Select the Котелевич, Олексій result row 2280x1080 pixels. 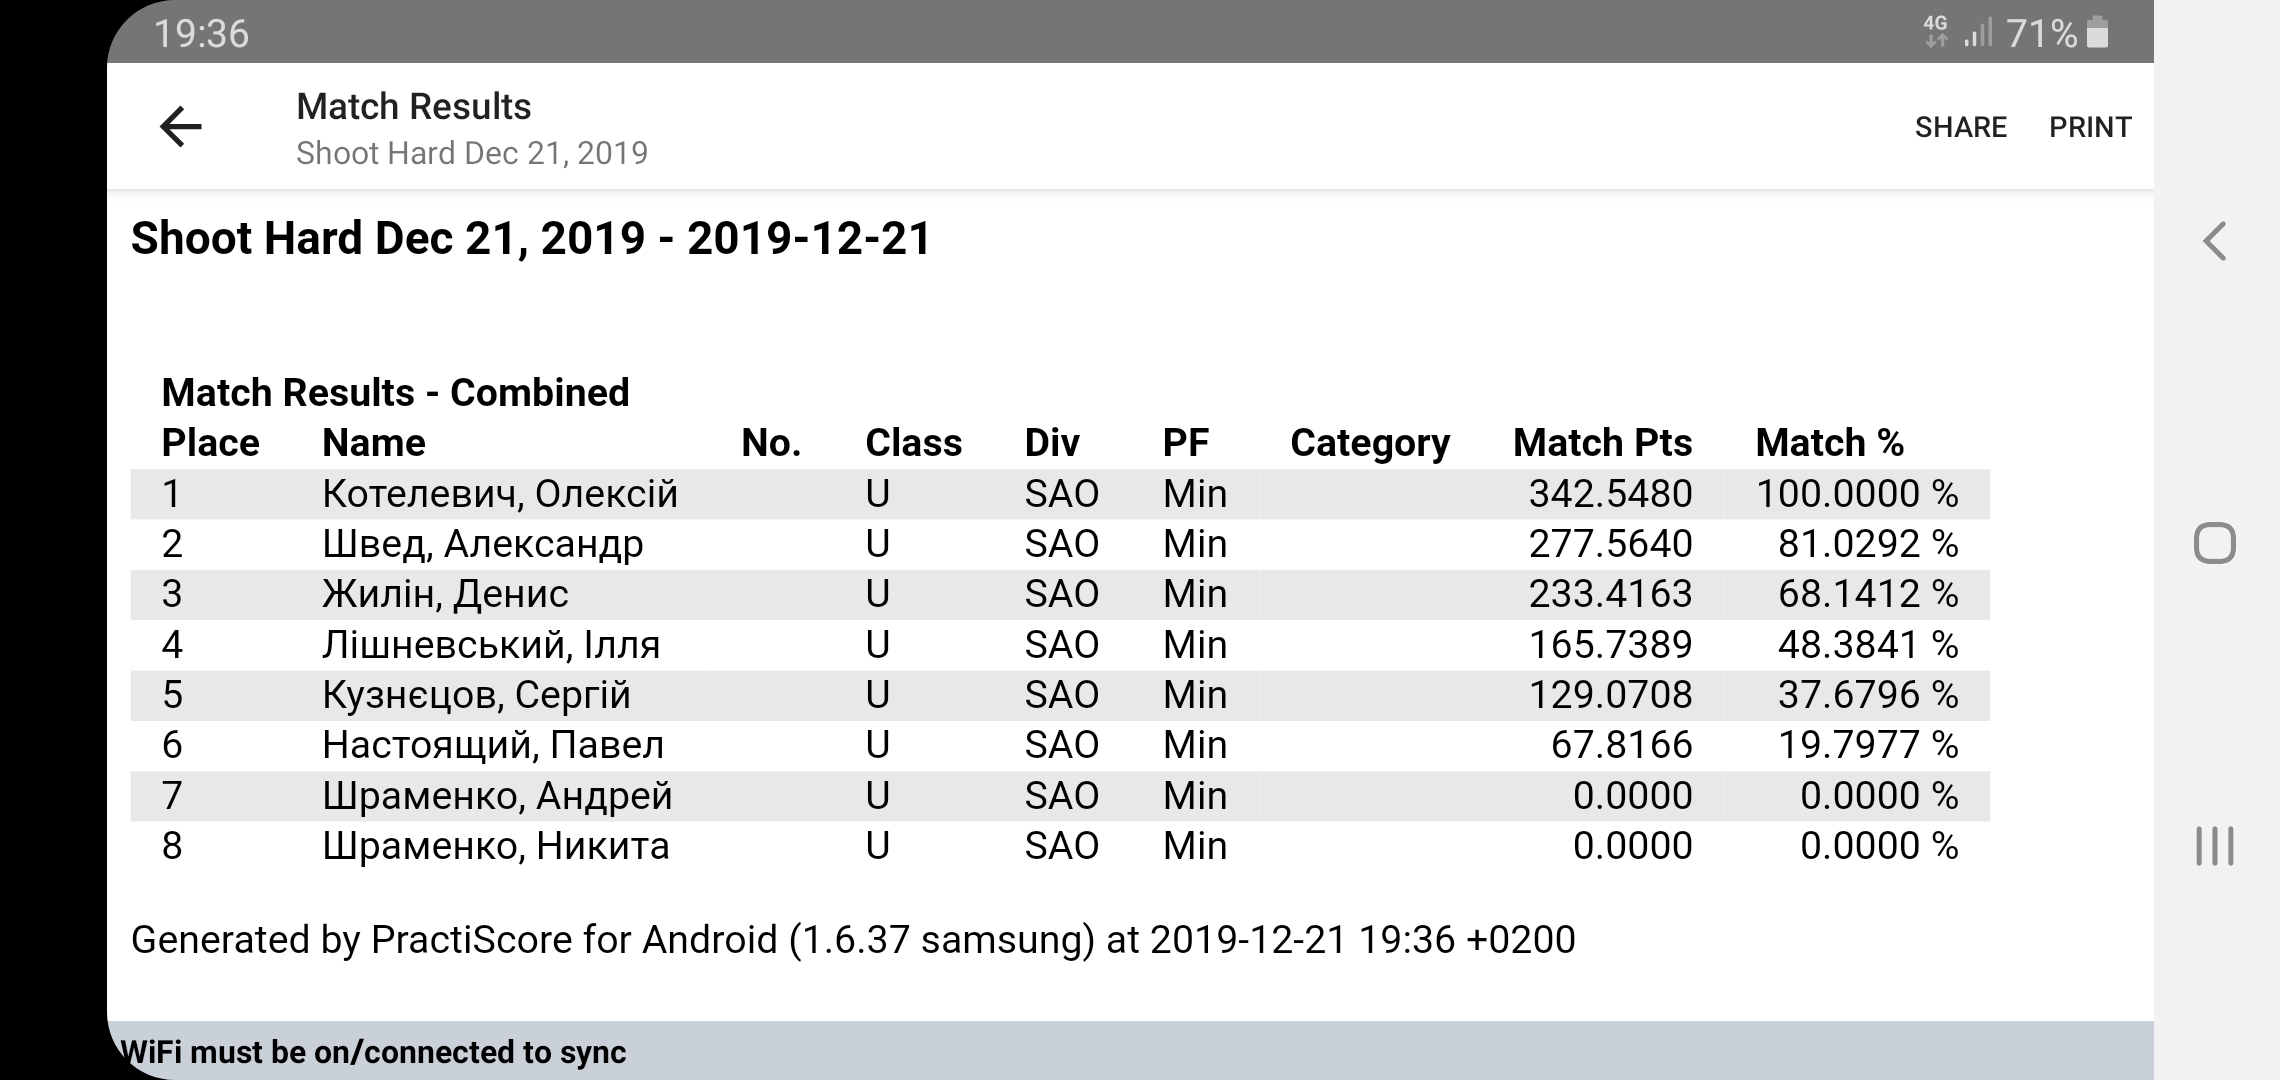point(500,494)
